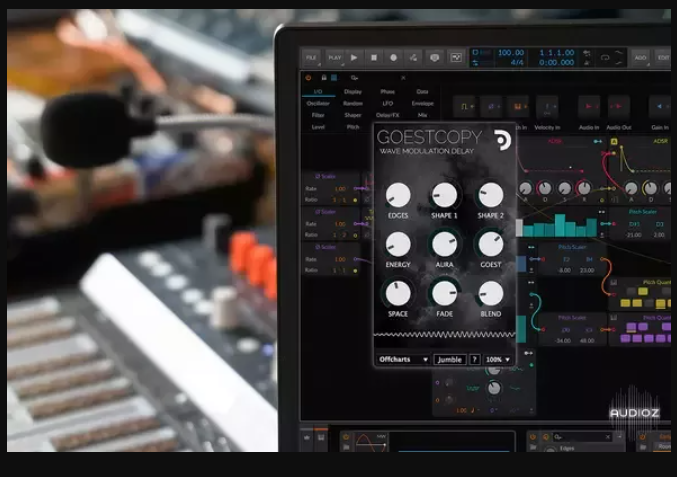
Task: Toggle the orange power icon in the browser header
Action: pos(308,78)
